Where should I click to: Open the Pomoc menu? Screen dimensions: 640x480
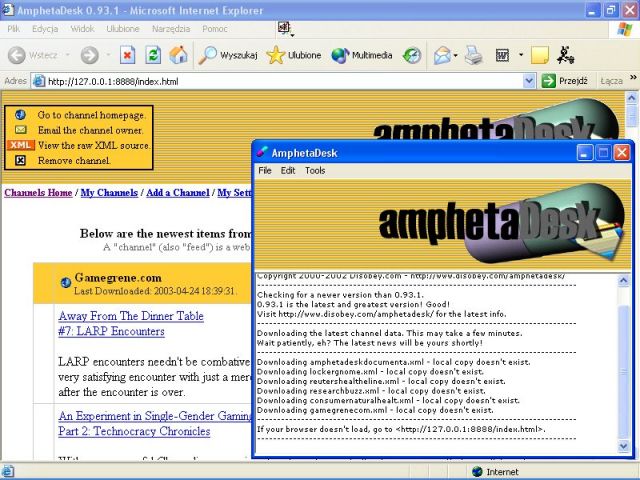click(215, 29)
